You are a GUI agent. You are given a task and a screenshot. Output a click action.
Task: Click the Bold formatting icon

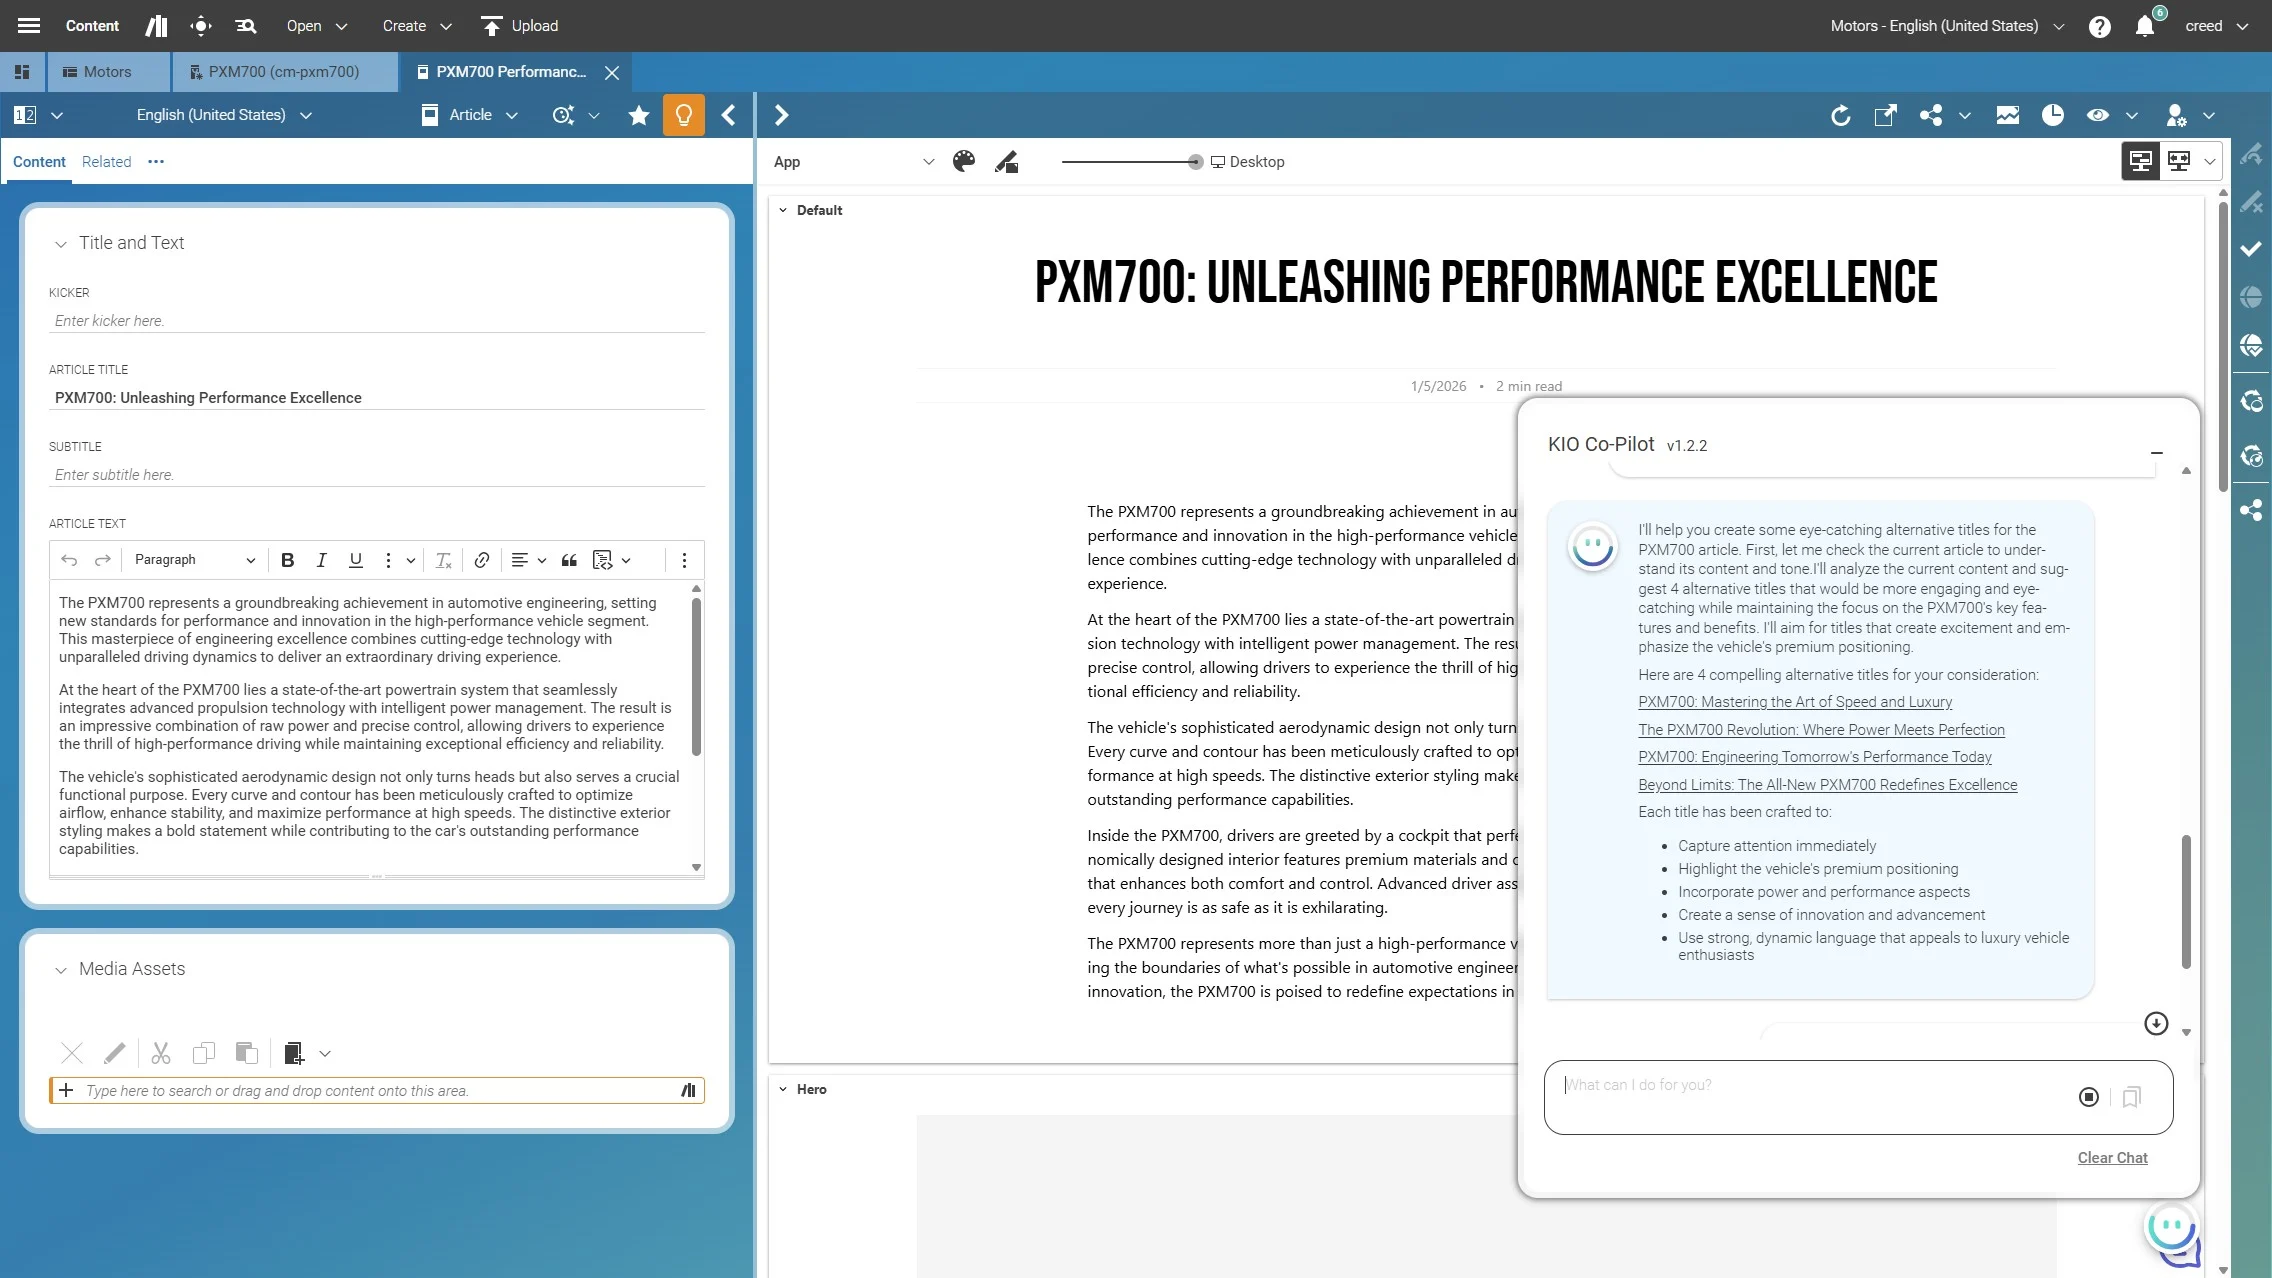287,560
